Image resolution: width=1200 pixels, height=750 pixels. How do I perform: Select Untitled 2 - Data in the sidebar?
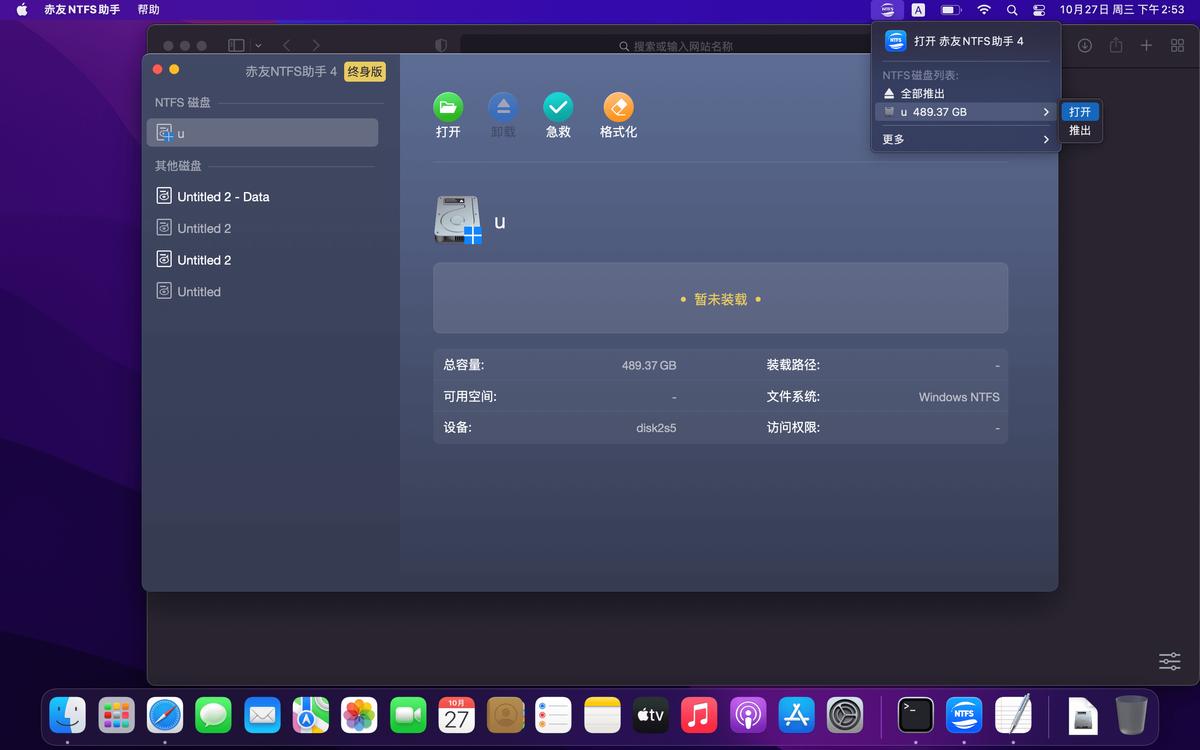(222, 196)
